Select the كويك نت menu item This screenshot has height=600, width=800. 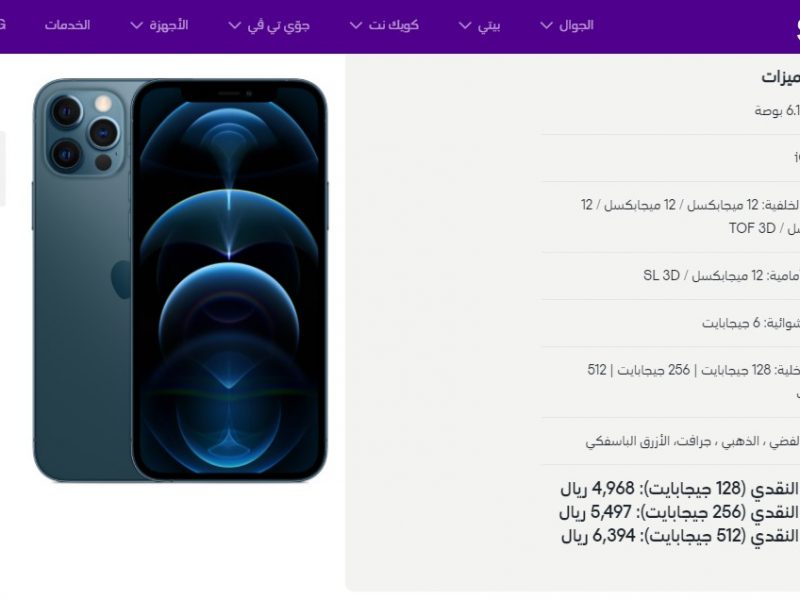tap(393, 25)
